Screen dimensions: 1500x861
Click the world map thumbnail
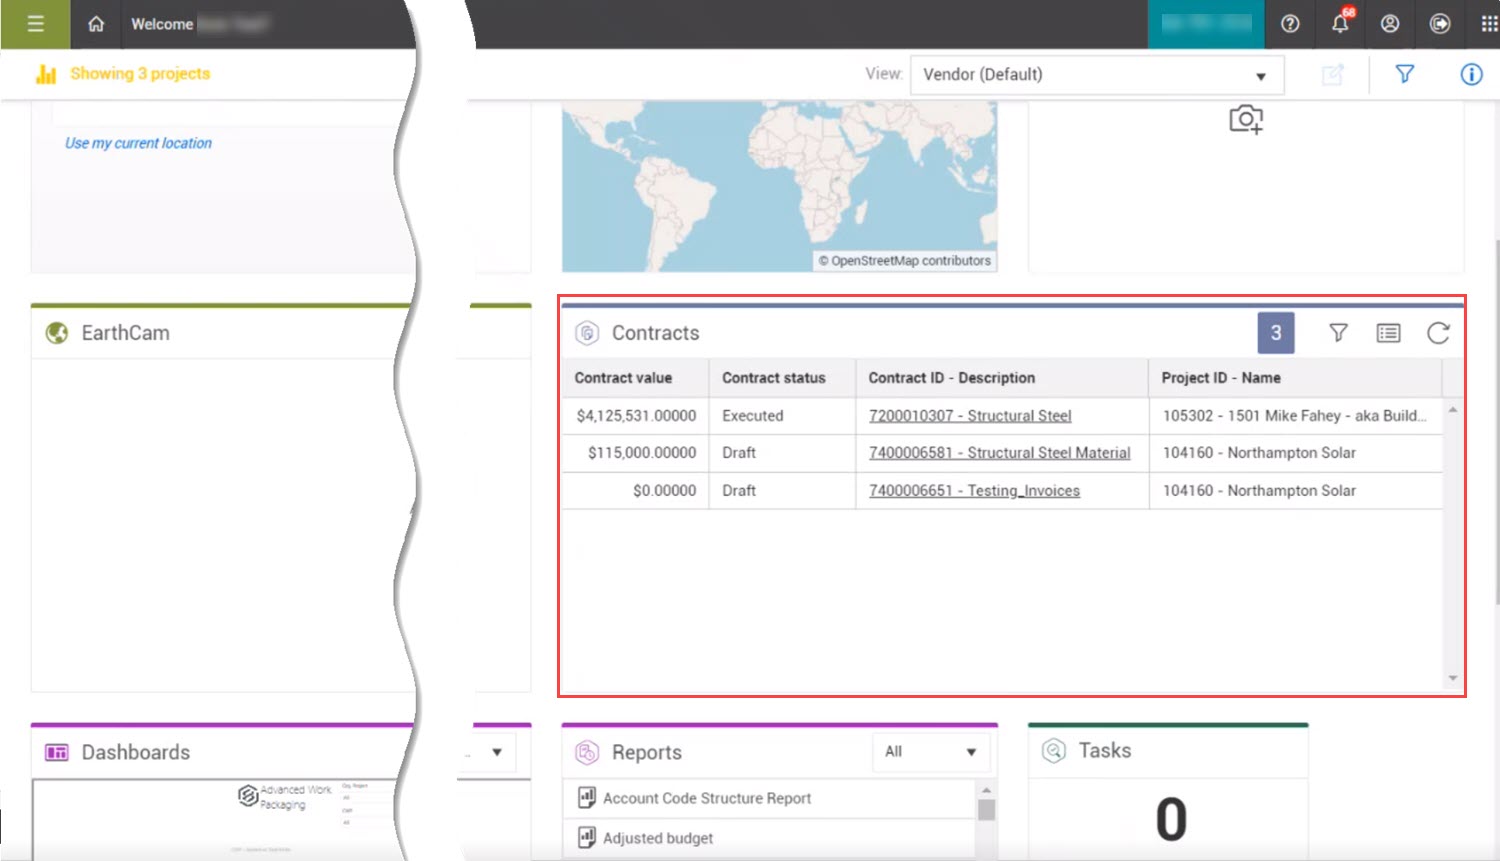[779, 186]
